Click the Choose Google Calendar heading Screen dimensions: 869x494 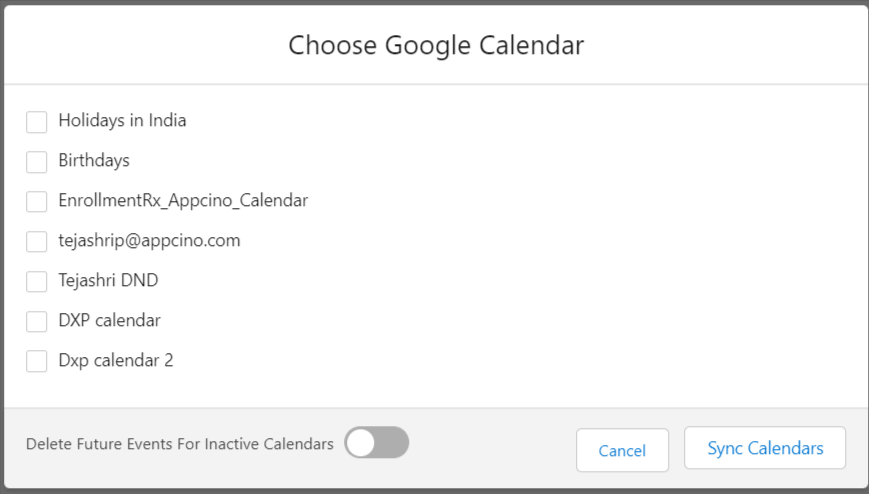click(436, 45)
